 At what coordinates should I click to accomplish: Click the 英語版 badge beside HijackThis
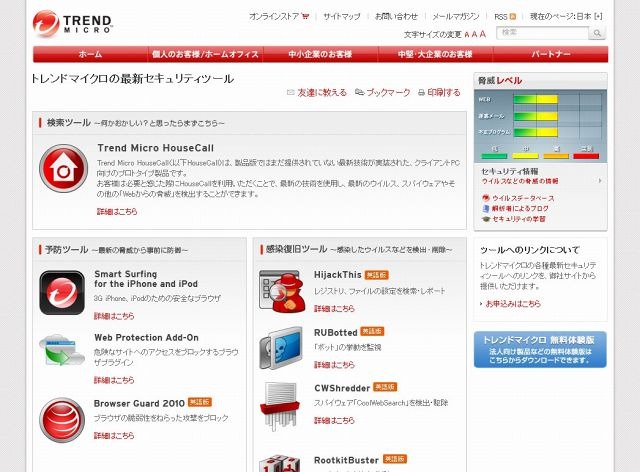coord(376,275)
